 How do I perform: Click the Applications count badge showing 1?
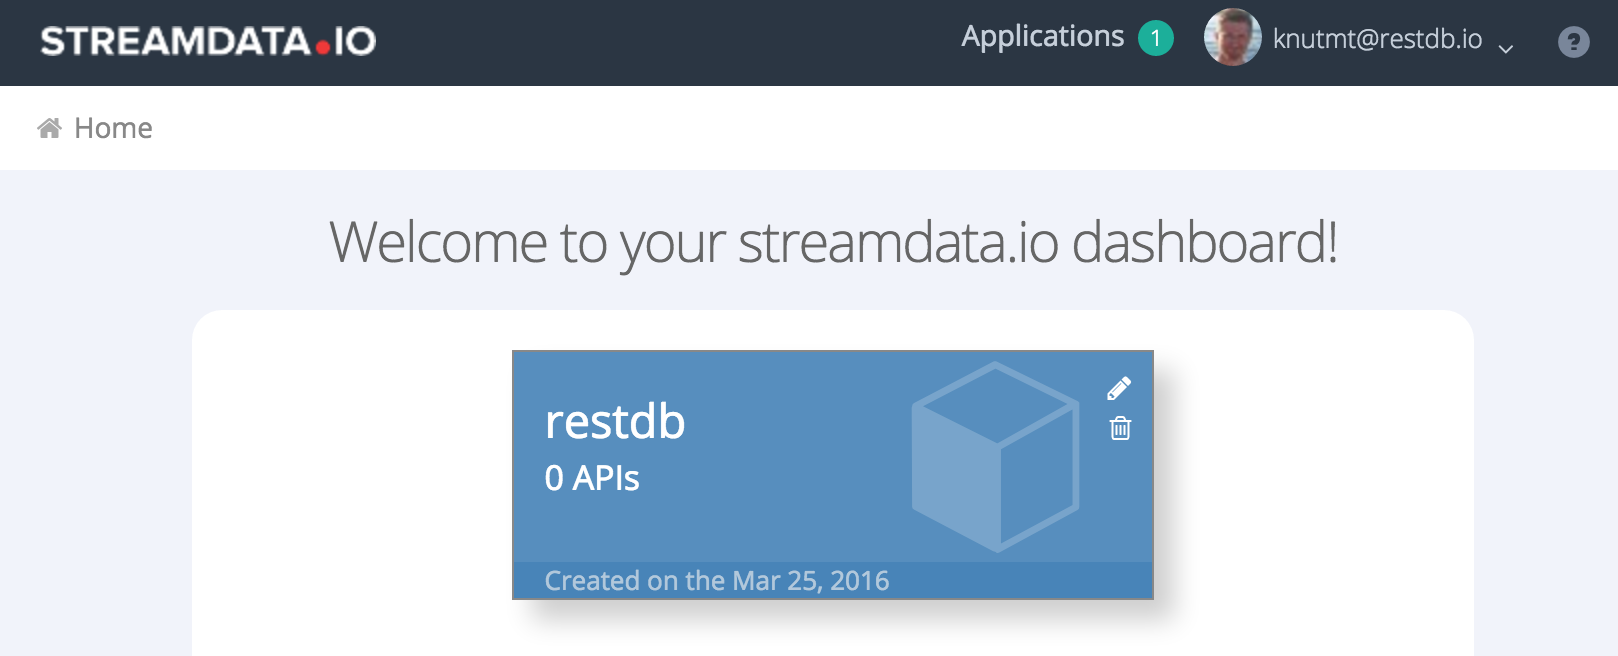tap(1156, 38)
